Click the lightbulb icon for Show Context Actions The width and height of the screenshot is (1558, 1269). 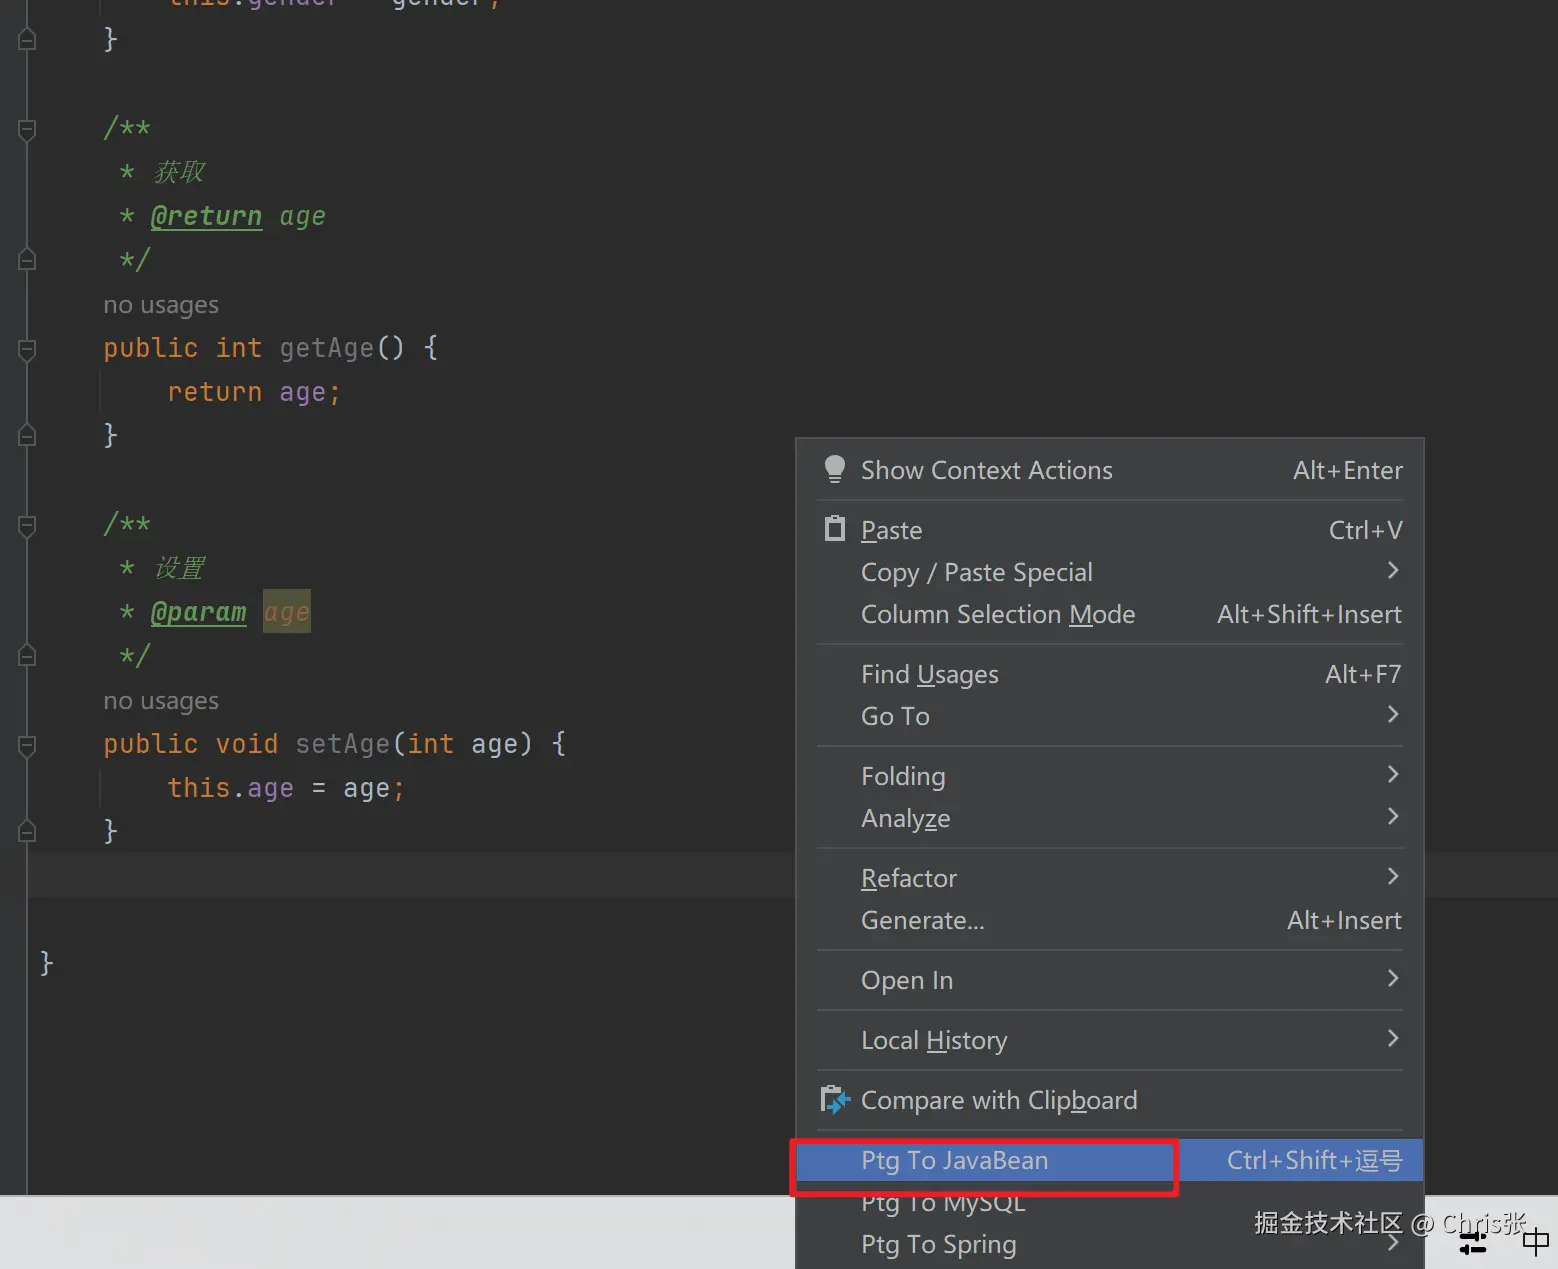click(835, 470)
